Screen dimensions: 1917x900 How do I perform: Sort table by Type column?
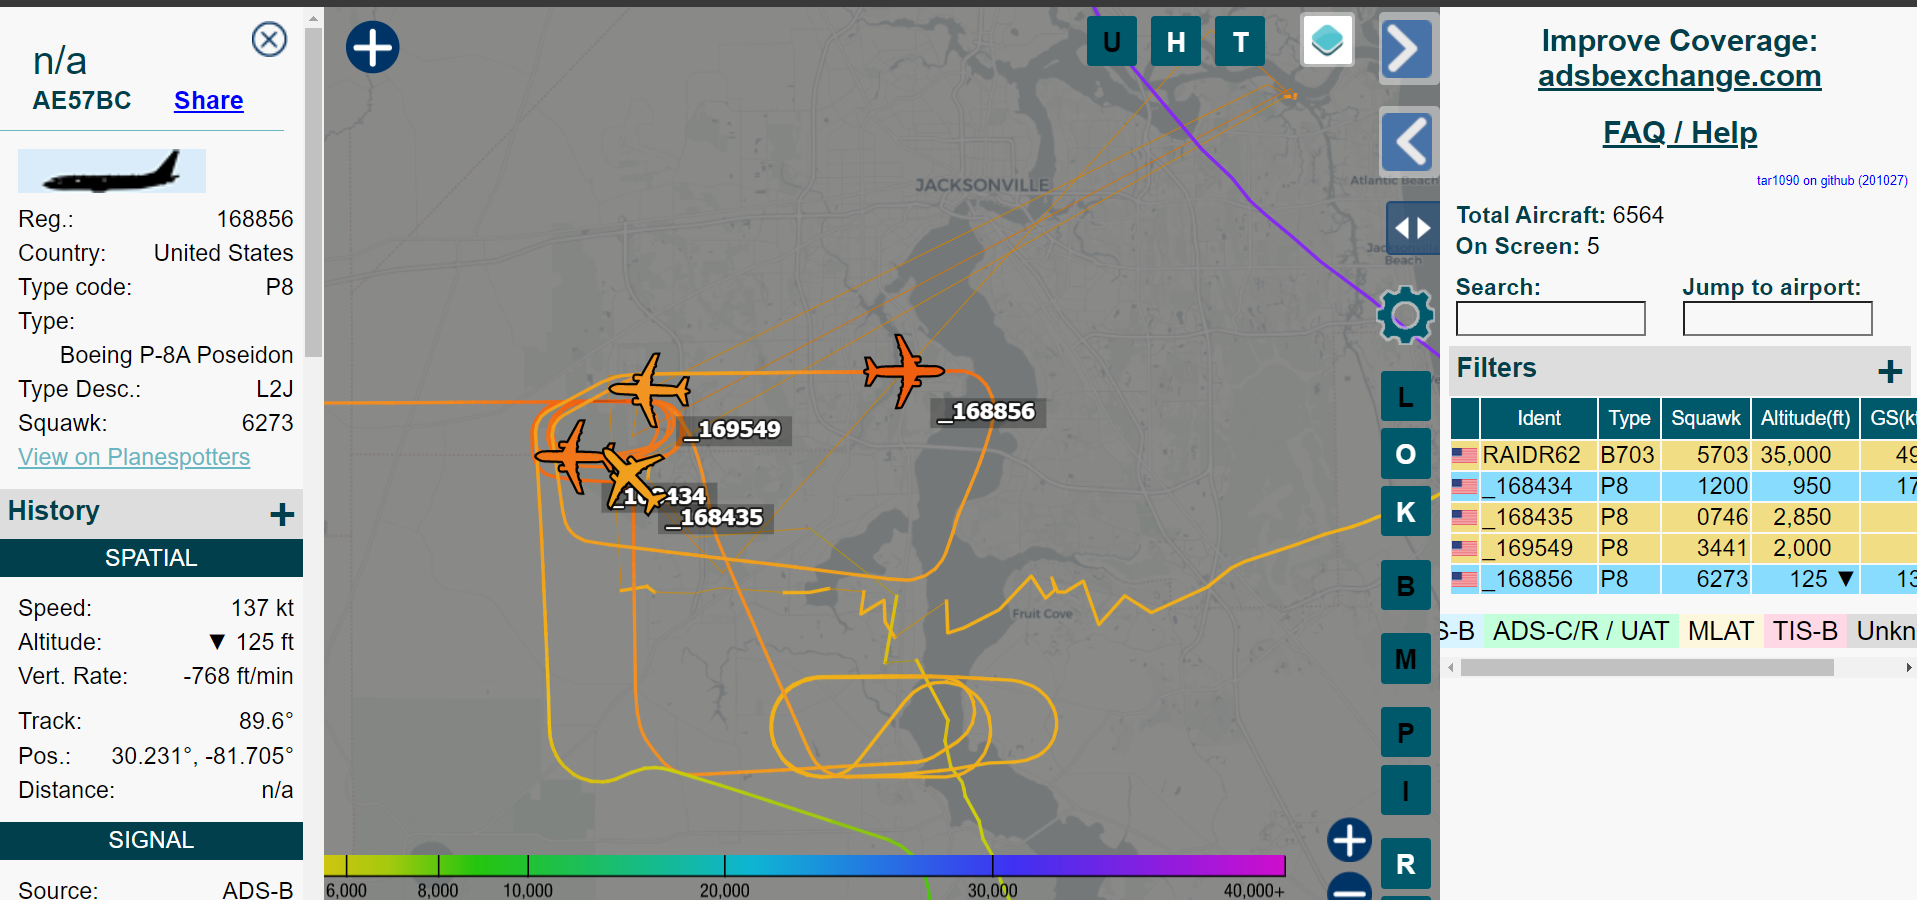tap(1629, 418)
